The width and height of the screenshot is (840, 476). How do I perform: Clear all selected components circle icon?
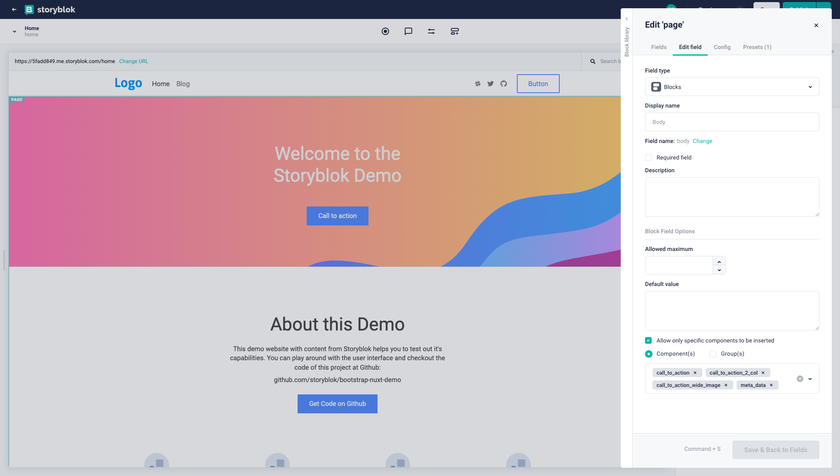click(x=800, y=379)
